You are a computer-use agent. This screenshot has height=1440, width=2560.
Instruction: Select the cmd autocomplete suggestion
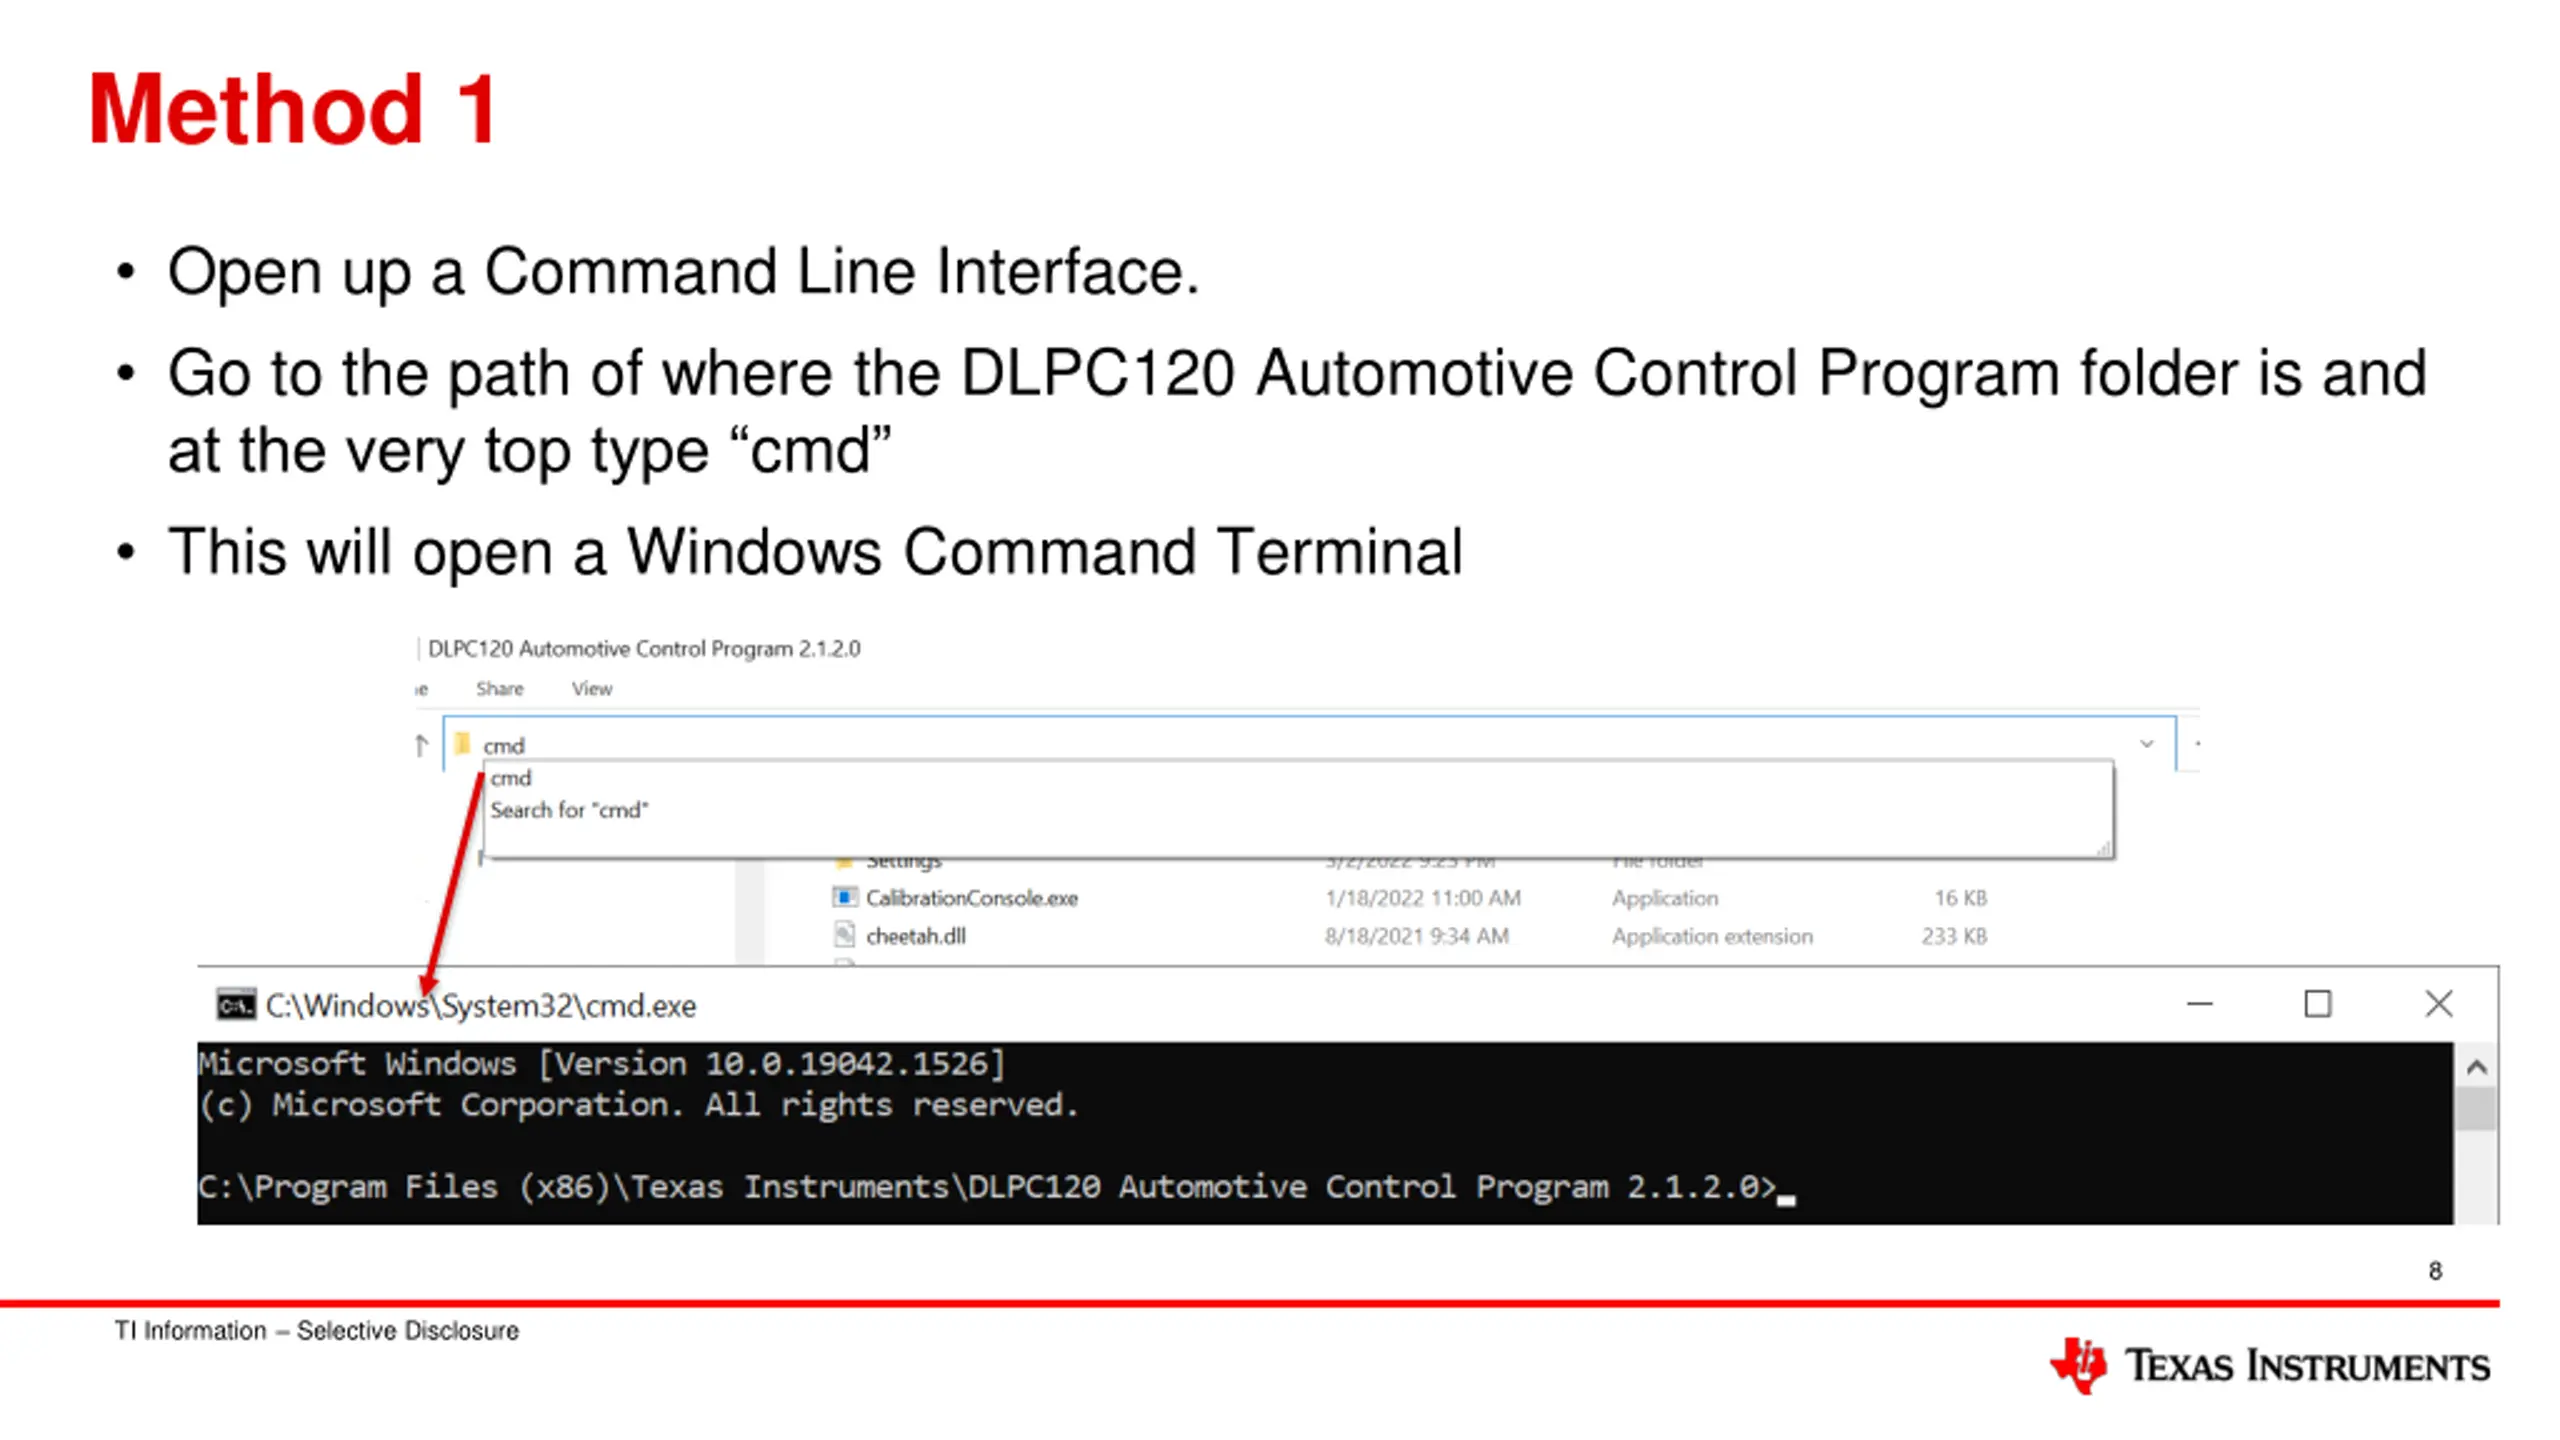click(x=511, y=778)
